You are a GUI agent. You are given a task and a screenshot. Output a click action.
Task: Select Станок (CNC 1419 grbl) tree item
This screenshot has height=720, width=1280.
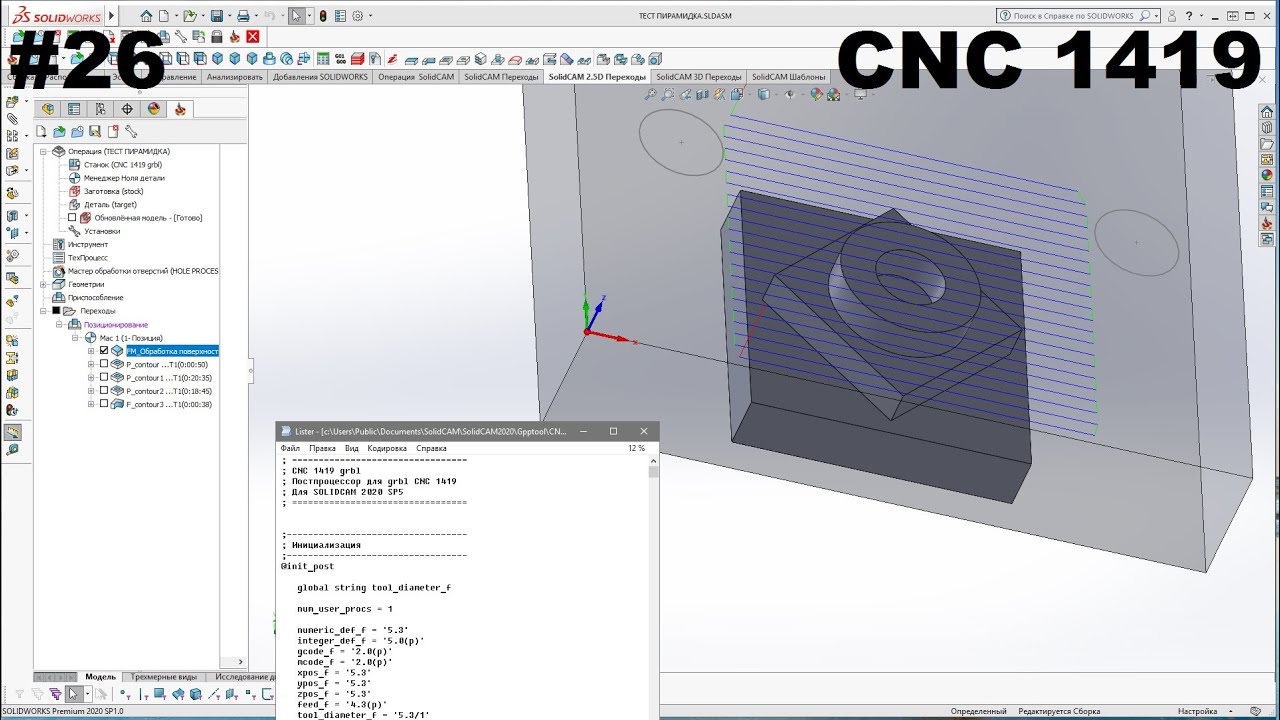(122, 164)
